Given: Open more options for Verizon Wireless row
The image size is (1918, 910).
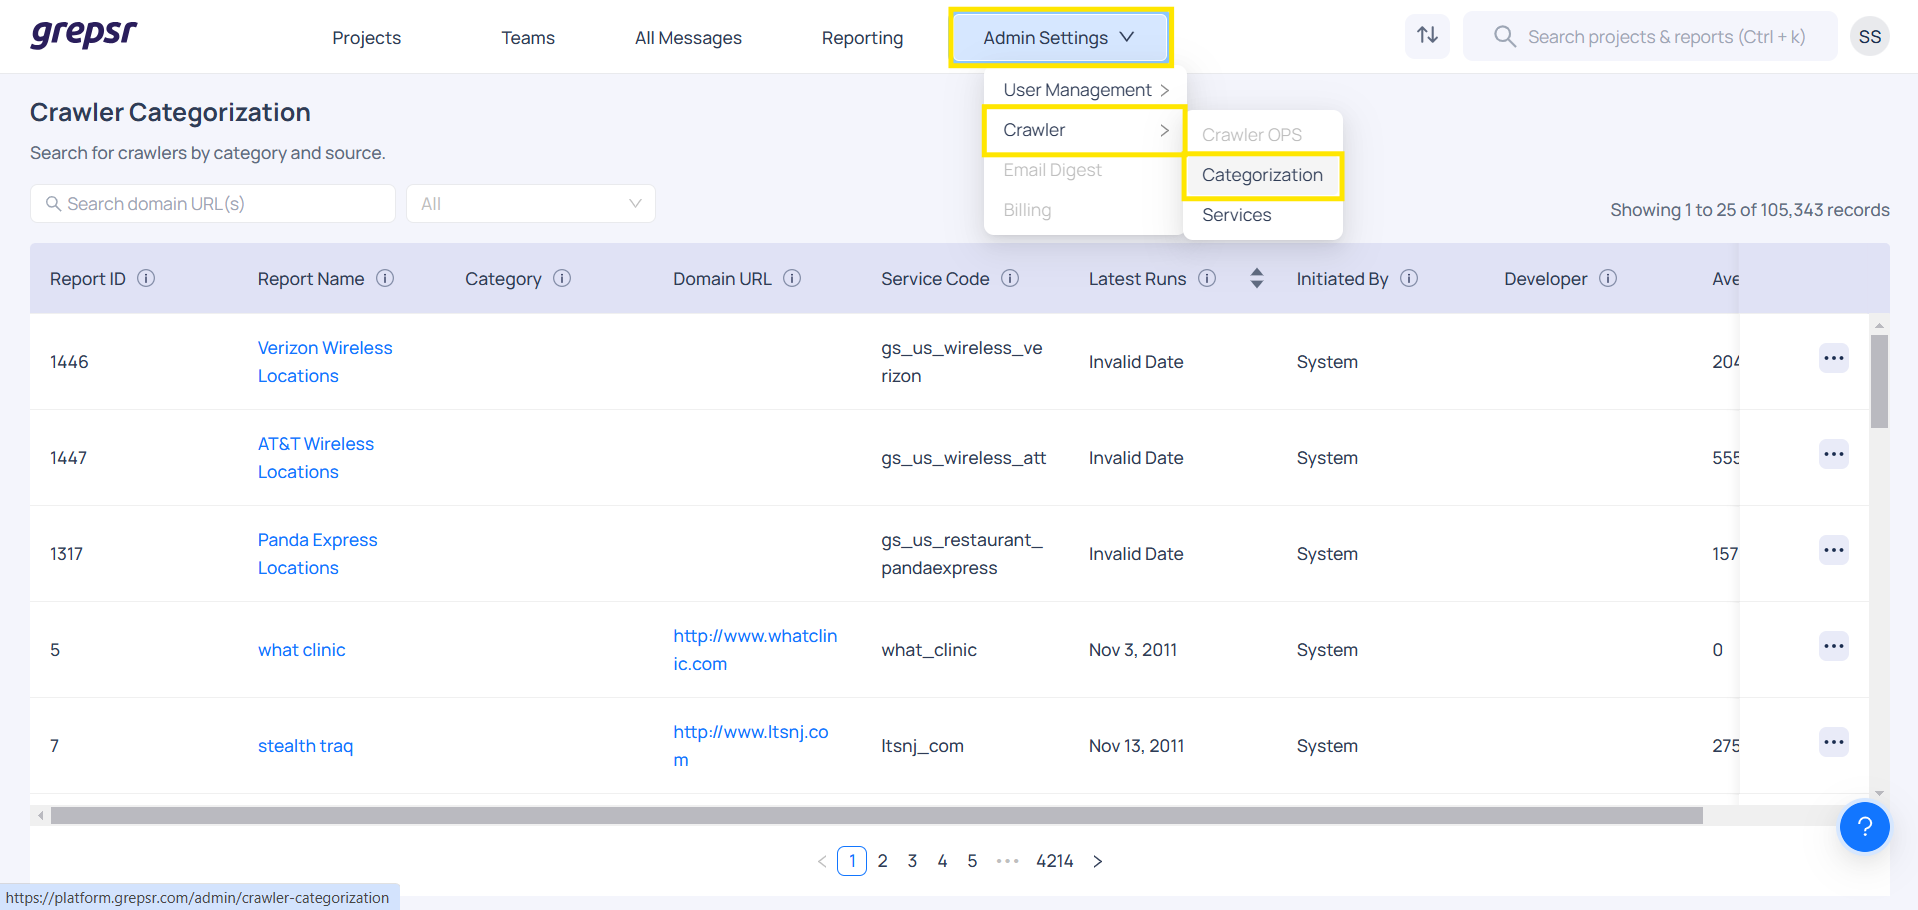Looking at the screenshot, I should pyautogui.click(x=1833, y=359).
